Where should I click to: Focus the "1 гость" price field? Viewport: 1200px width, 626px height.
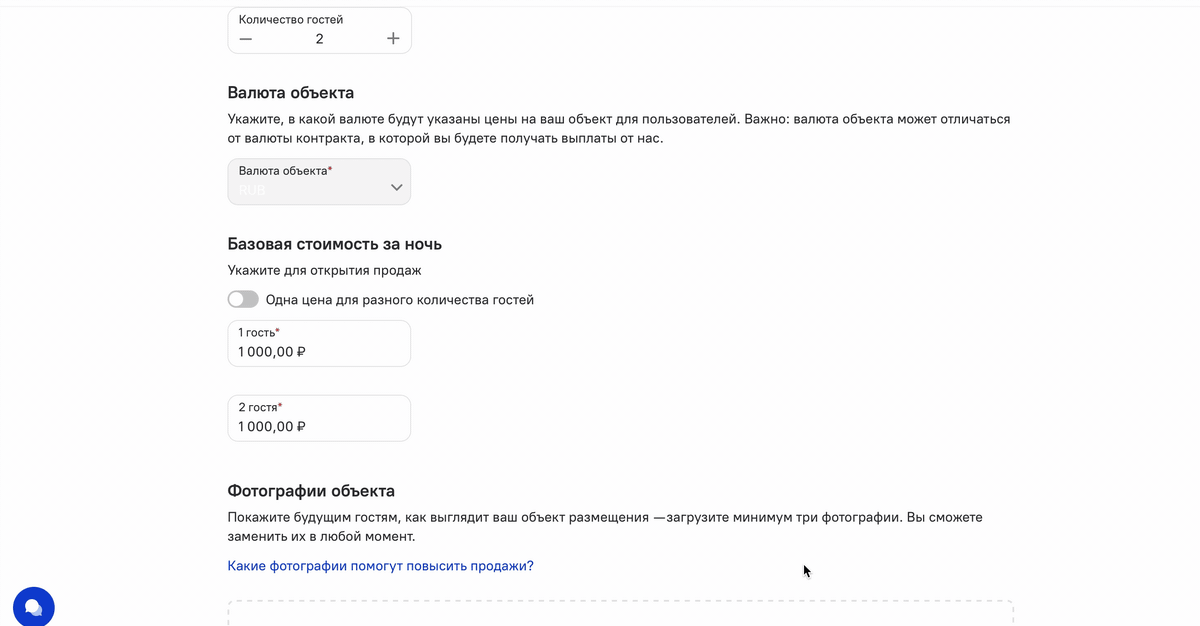click(319, 343)
